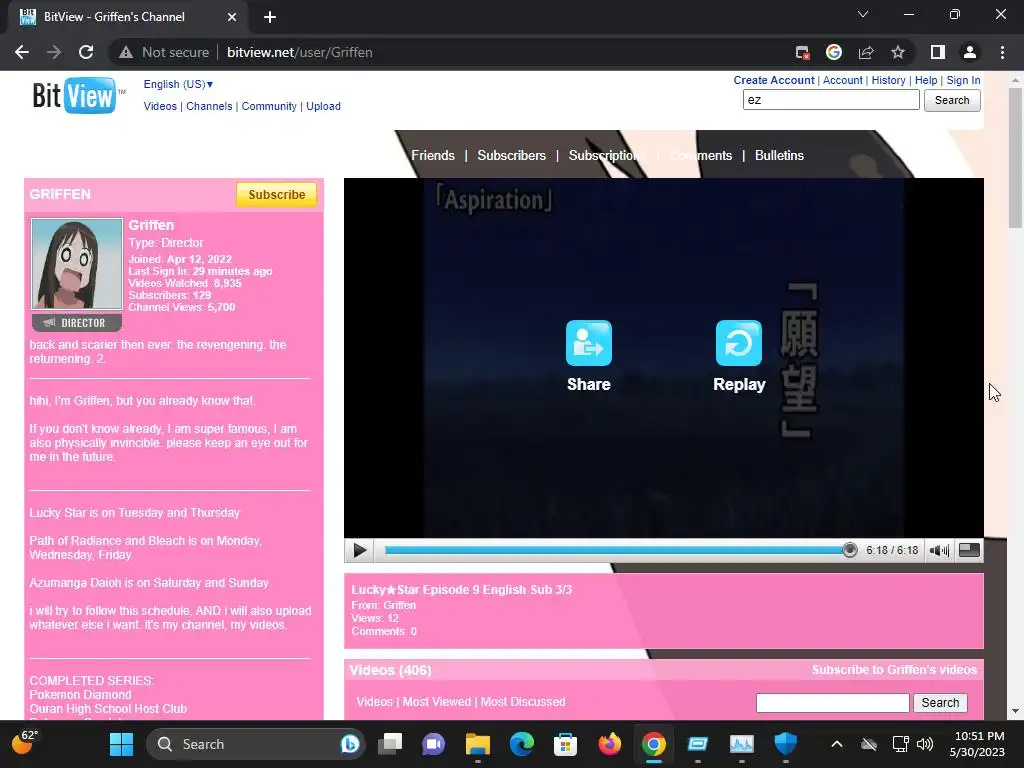Open the English (US) language dropdown
The width and height of the screenshot is (1024, 768).
click(x=178, y=84)
